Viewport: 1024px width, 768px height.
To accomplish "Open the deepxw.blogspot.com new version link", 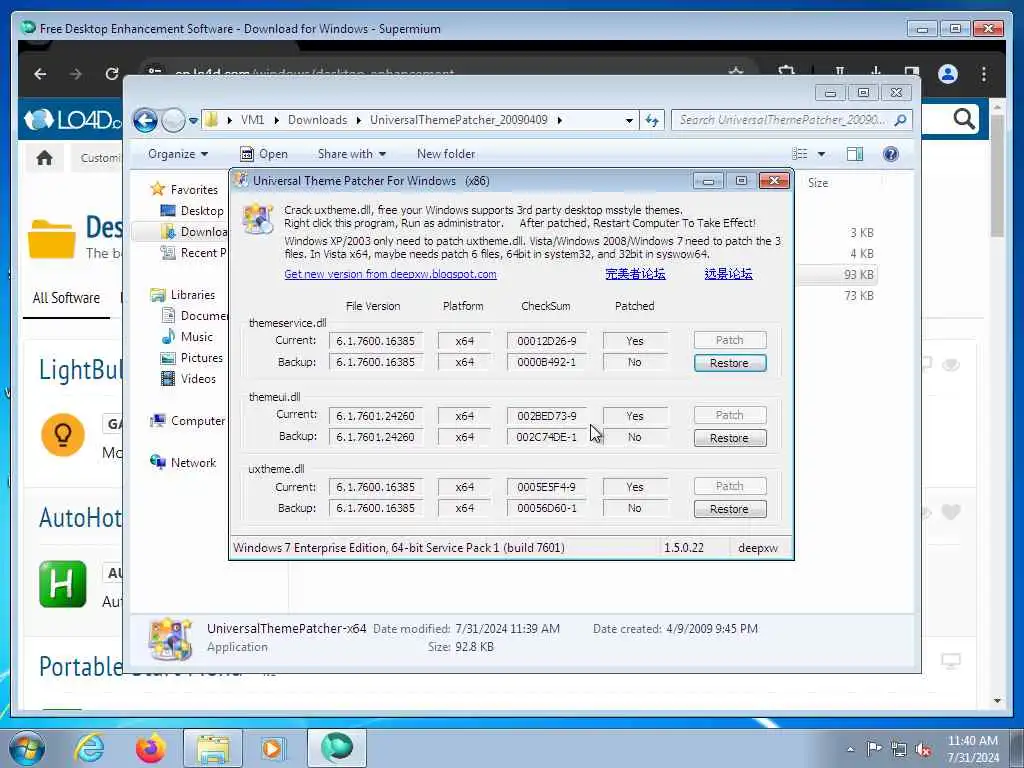I will (x=391, y=274).
